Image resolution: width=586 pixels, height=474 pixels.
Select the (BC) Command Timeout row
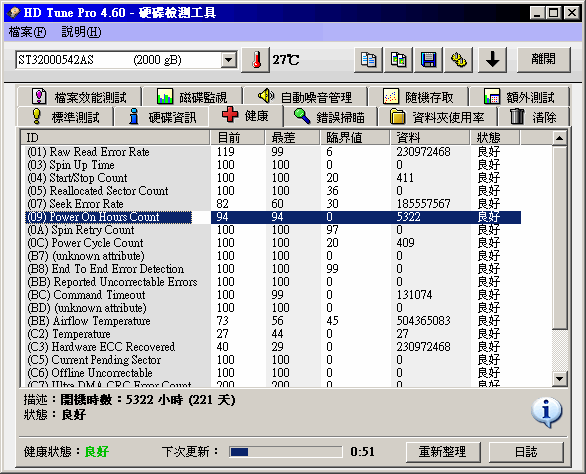(273, 295)
